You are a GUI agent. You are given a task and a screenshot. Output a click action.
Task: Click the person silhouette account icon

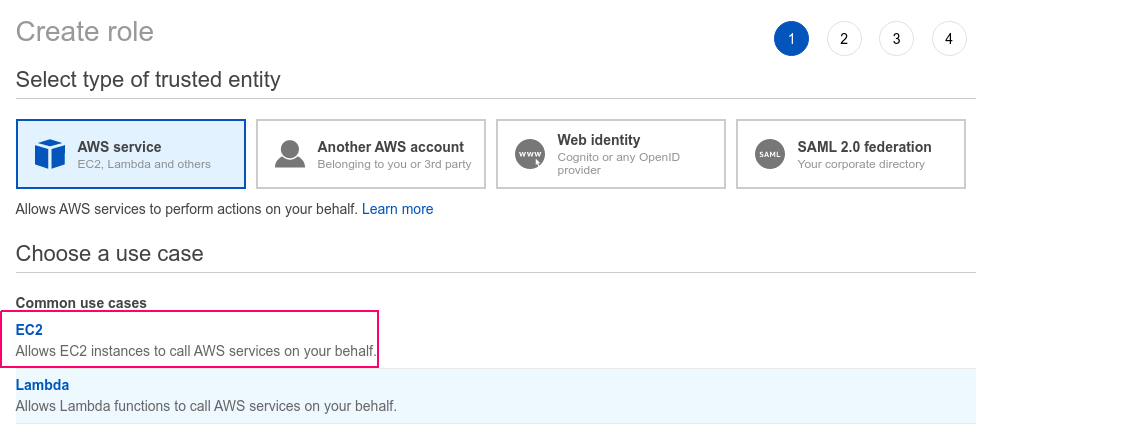[289, 154]
